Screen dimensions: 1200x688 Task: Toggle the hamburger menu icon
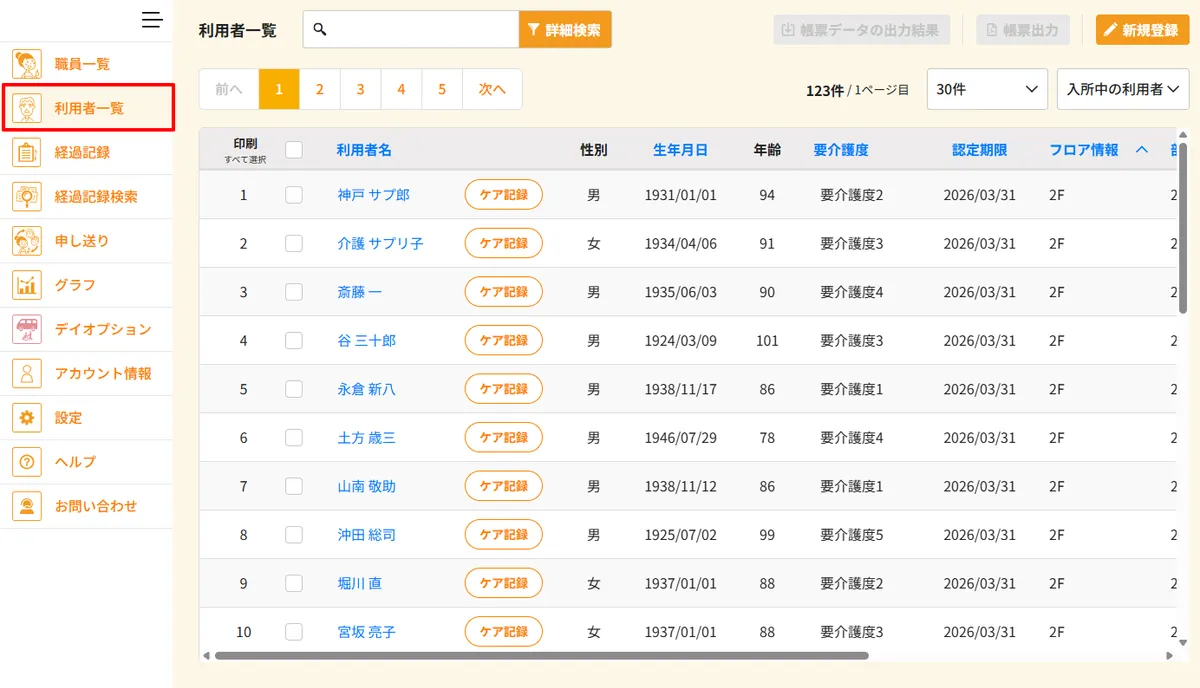[152, 20]
